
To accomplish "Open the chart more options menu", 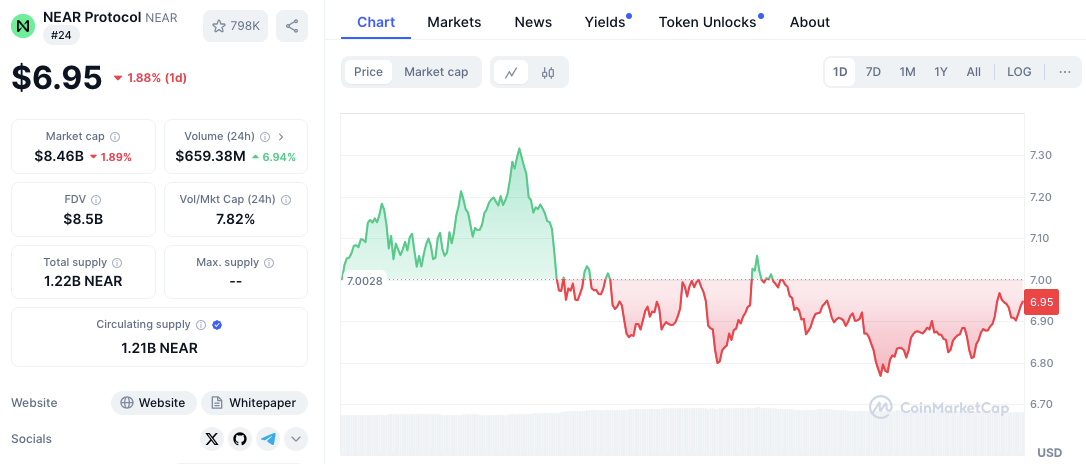I will coord(1064,72).
